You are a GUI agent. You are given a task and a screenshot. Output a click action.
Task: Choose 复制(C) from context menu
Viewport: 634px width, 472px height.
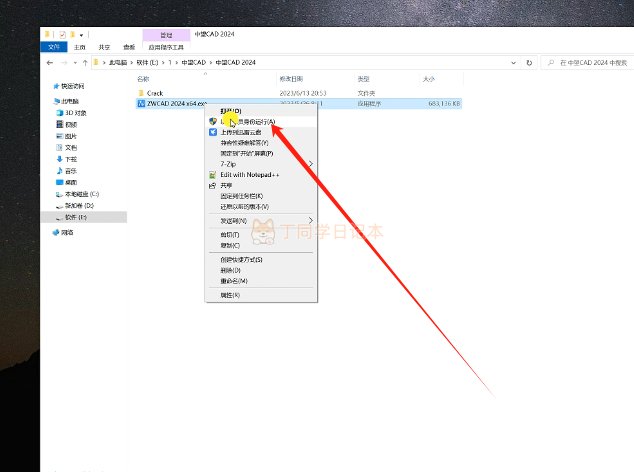(261, 246)
